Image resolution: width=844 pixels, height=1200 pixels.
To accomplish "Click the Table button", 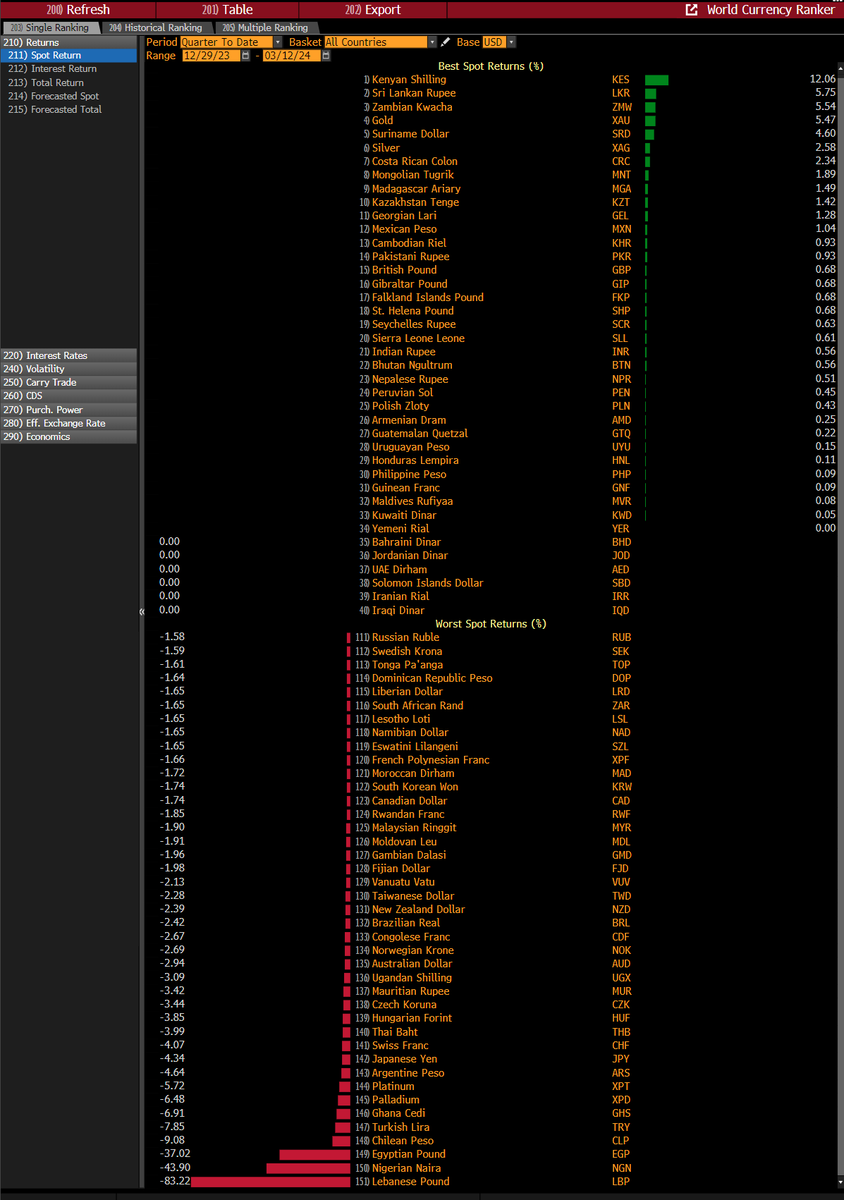I will tap(227, 10).
